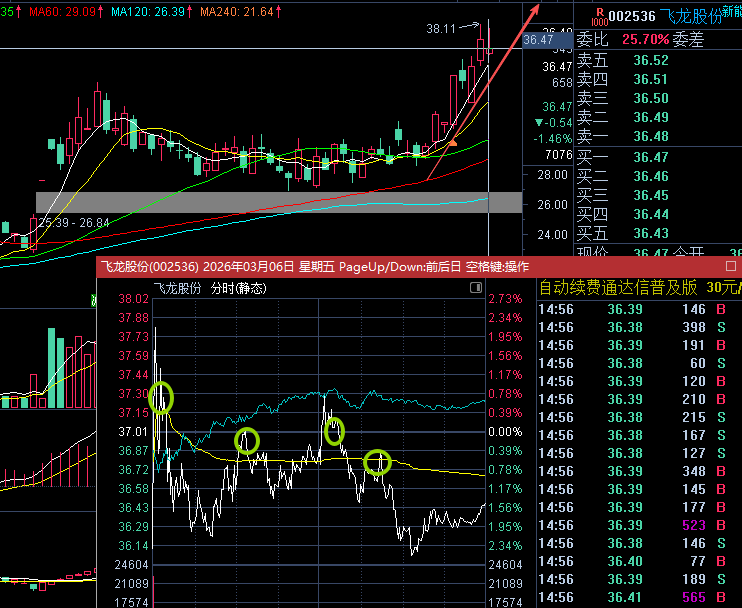The width and height of the screenshot is (742, 608).
Task: Click the 2.73% top percentage axis label
Action: click(505, 299)
